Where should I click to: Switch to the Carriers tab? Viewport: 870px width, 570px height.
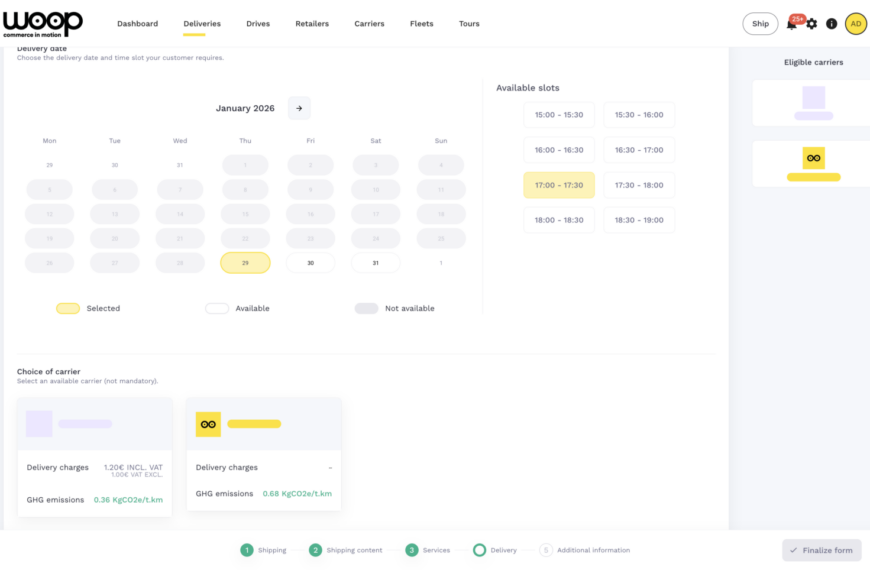pos(369,24)
